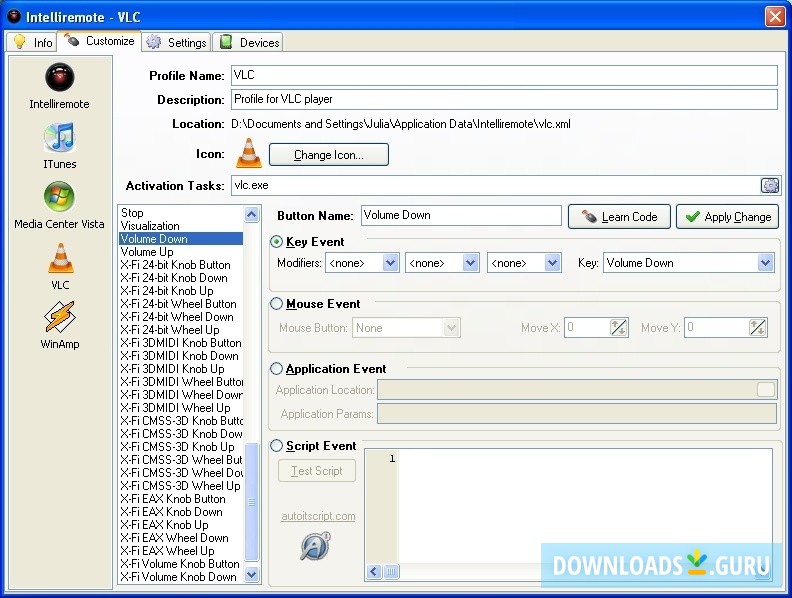Click inside the script editor area
Screen dimensions: 792x598
pyautogui.click(x=584, y=506)
